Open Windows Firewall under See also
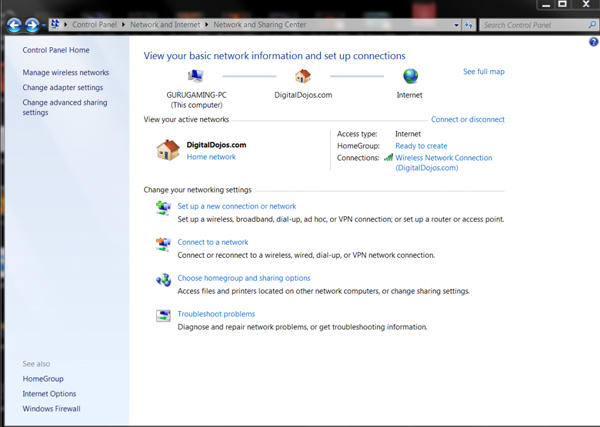The width and height of the screenshot is (600, 427). (x=51, y=408)
